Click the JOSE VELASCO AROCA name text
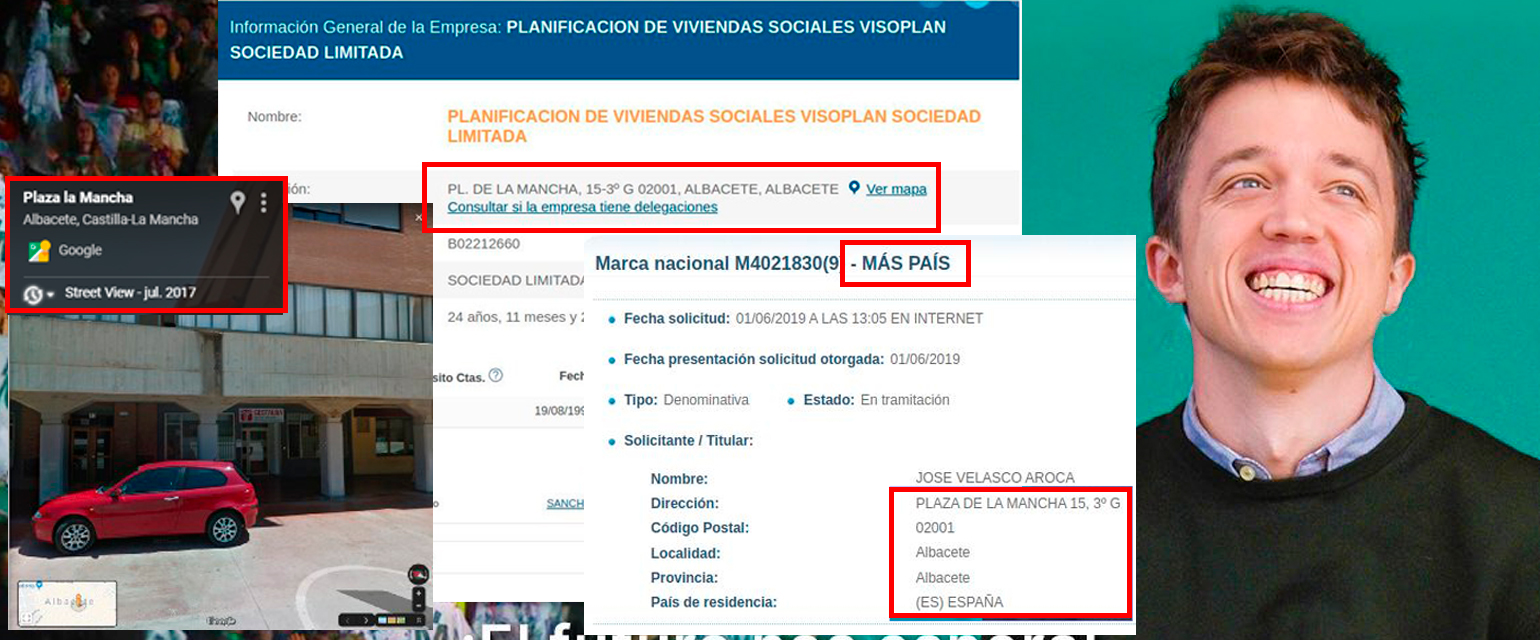Screen dimensions: 1540x640 [995, 478]
